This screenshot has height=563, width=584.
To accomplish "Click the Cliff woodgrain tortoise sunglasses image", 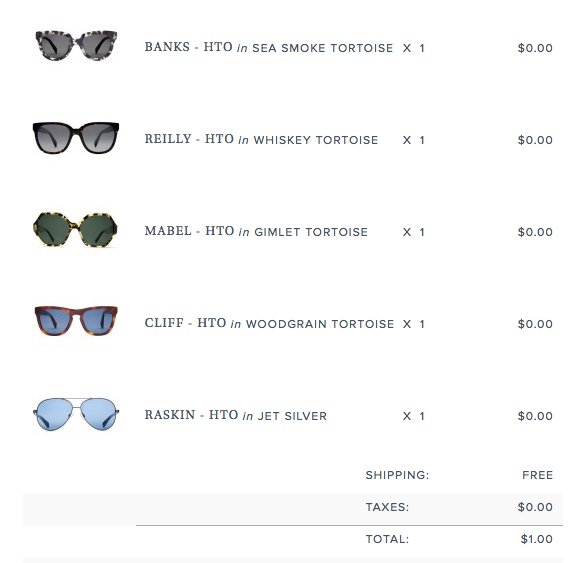I will click(x=76, y=321).
